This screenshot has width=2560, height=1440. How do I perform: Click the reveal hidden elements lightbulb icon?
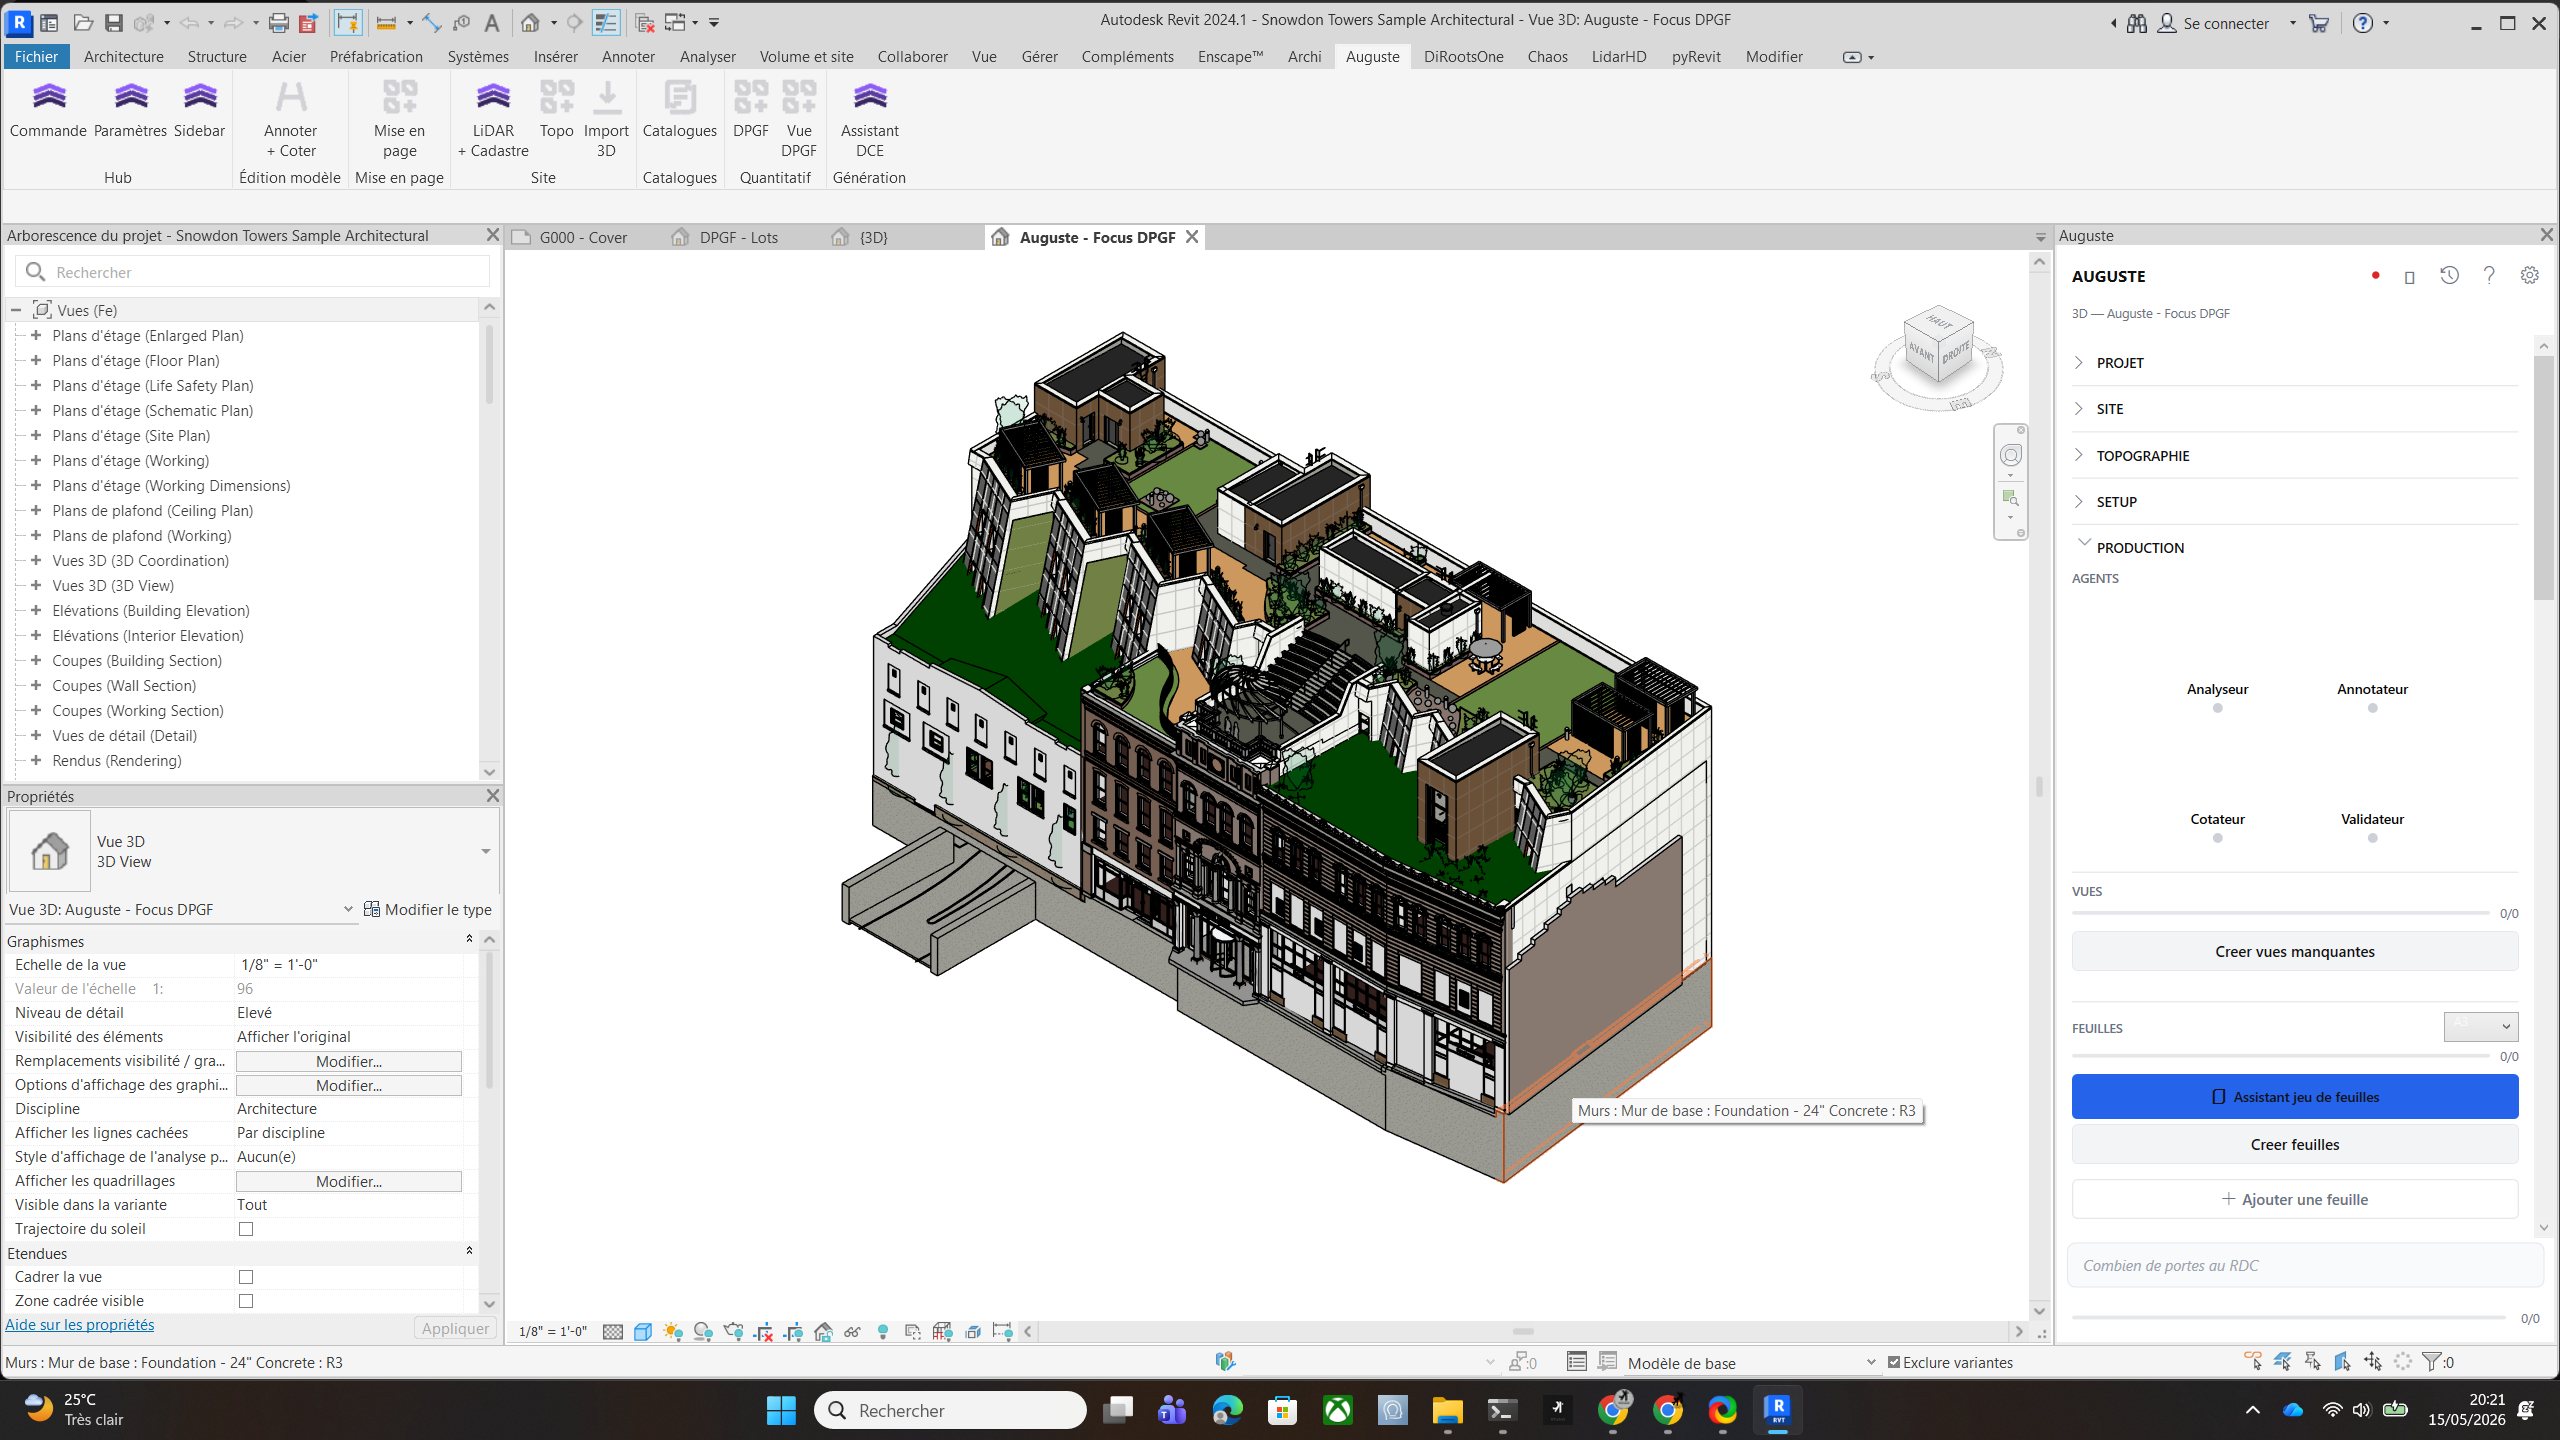883,1332
